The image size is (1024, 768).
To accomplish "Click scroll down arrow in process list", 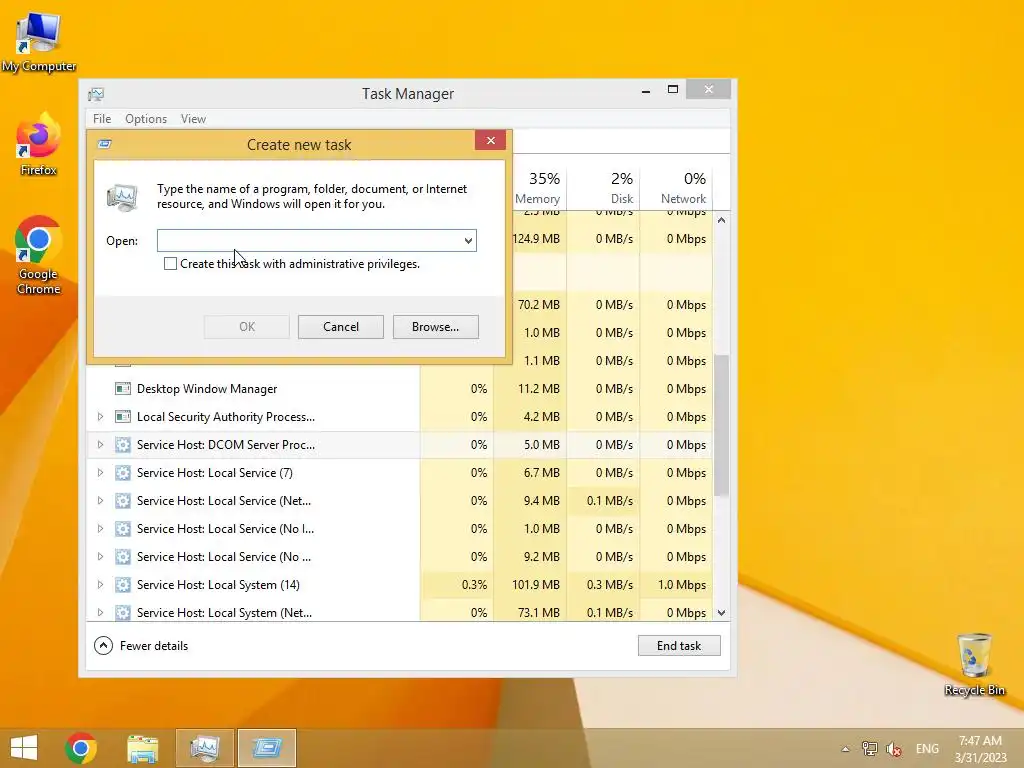I will point(721,613).
